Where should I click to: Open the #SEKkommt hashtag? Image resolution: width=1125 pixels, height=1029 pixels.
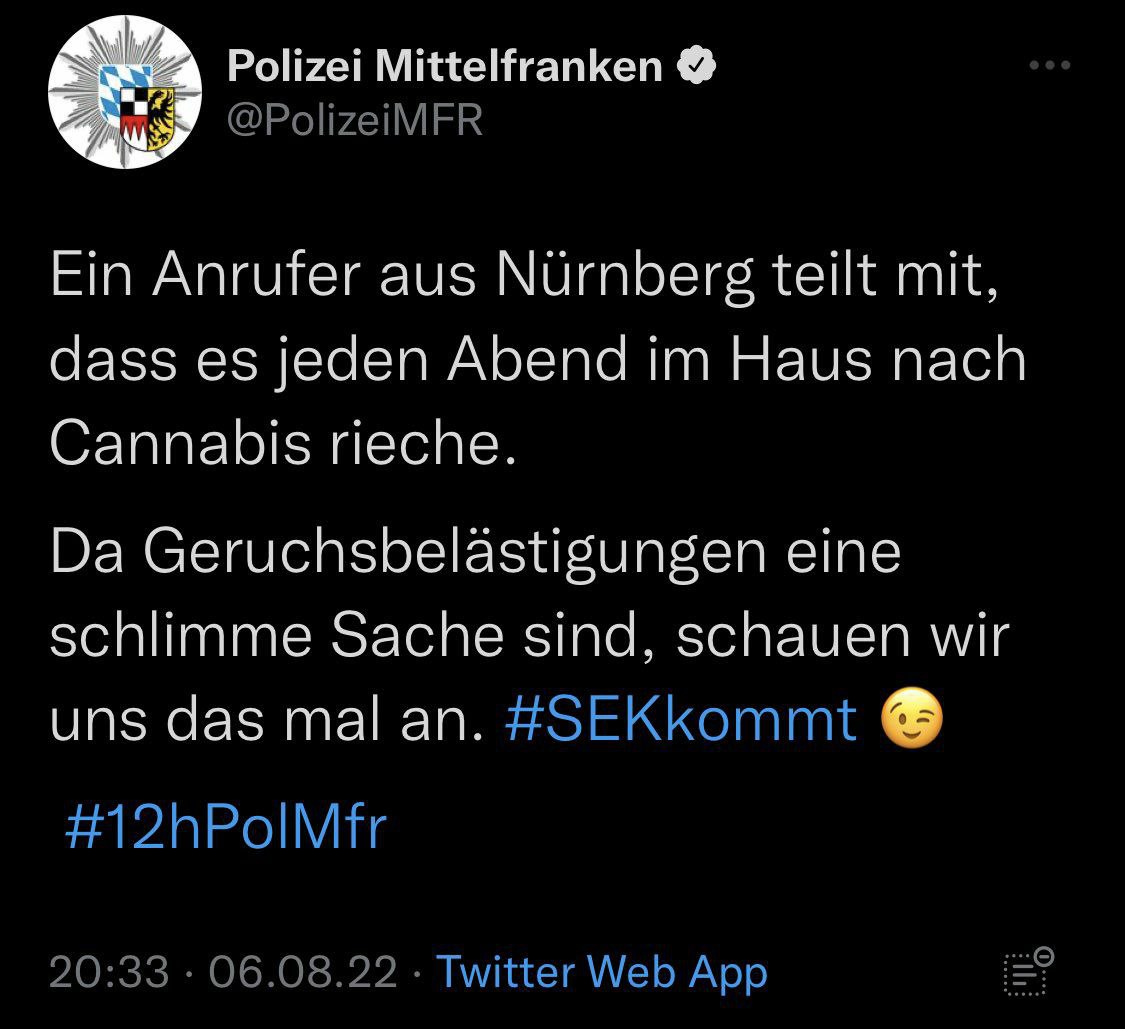[x=681, y=719]
